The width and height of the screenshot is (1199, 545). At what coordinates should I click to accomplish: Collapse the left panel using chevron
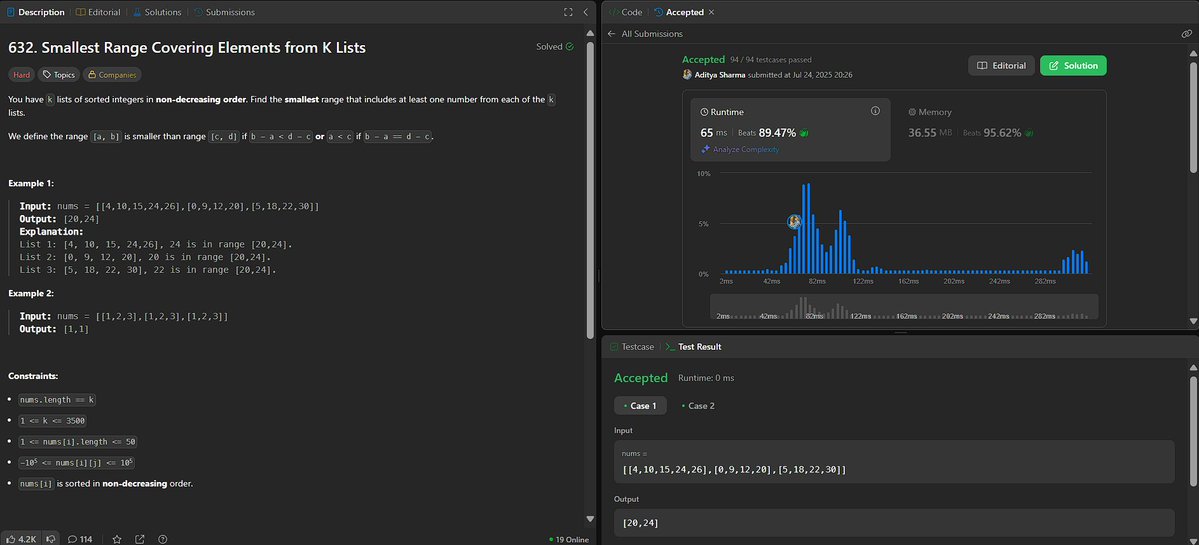585,12
